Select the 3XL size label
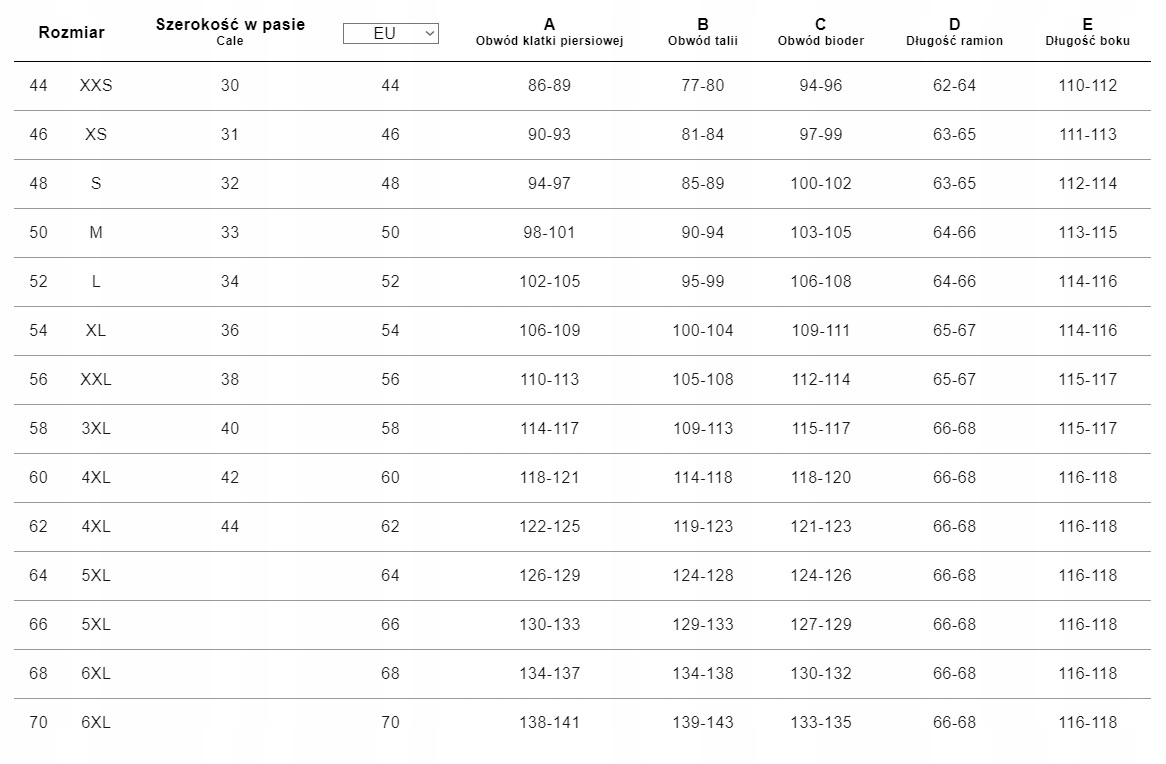The height and width of the screenshot is (764, 1166). tap(96, 429)
